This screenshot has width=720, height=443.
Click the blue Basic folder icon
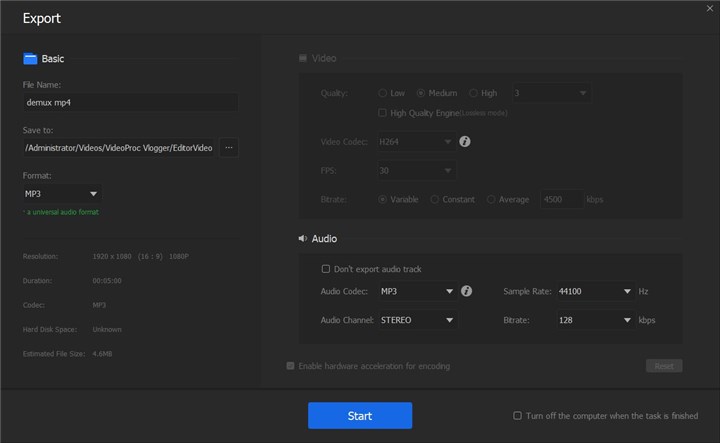(x=30, y=59)
